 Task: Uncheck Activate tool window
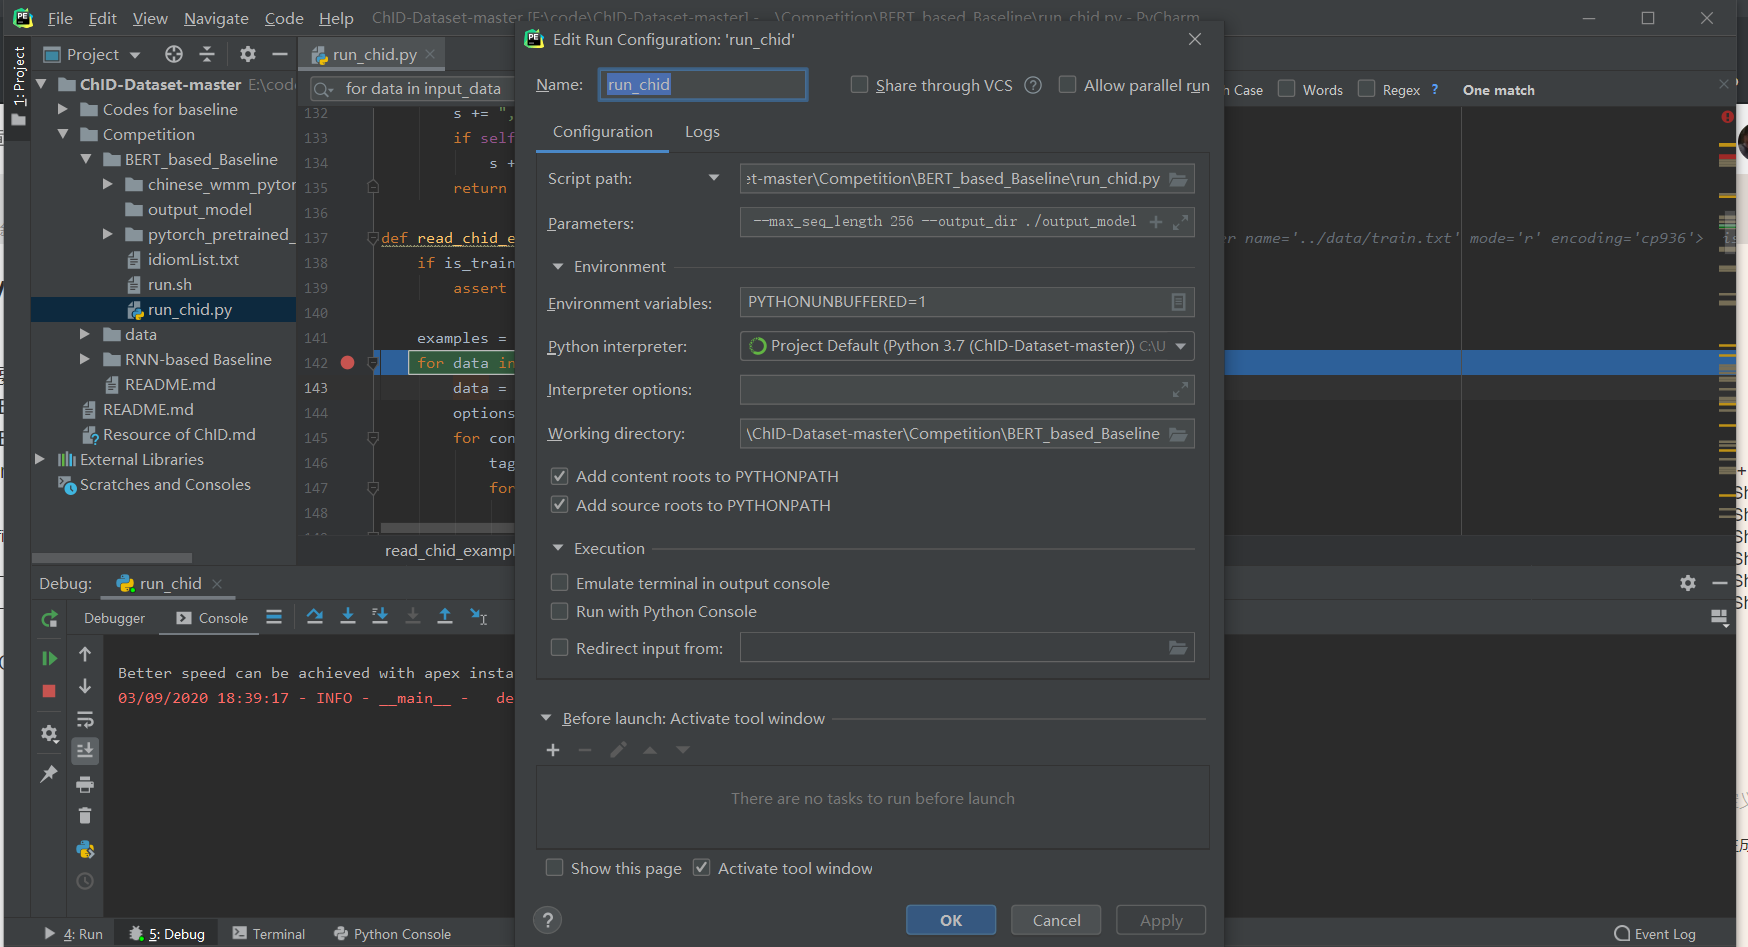702,868
